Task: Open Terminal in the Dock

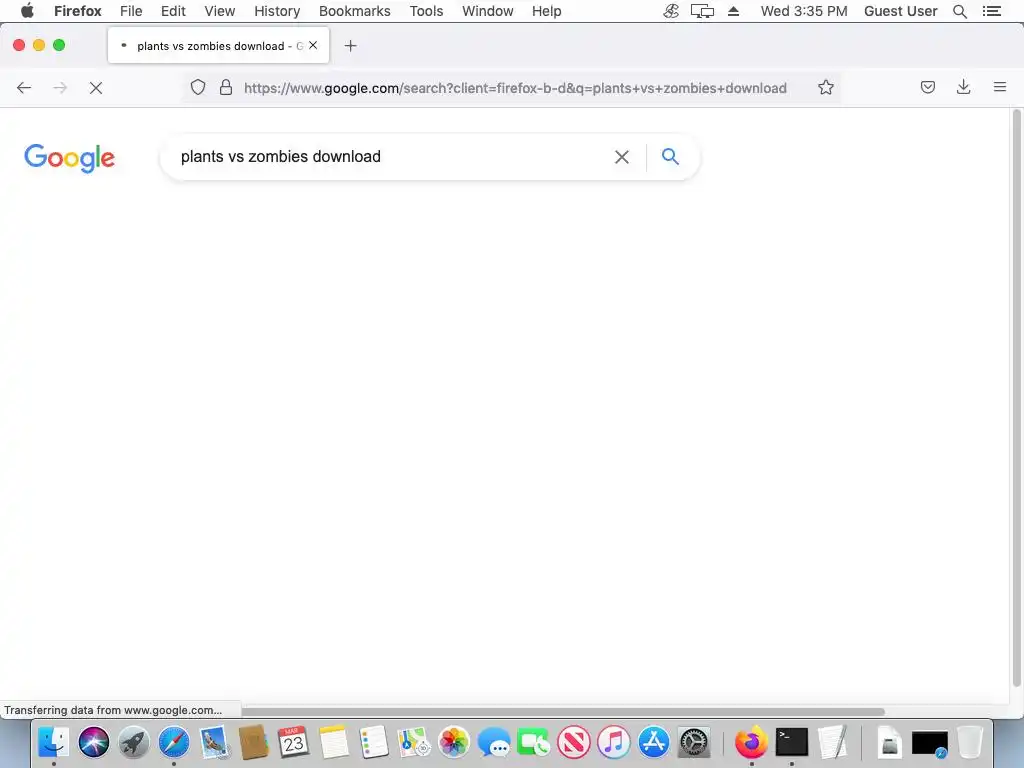Action: click(x=792, y=743)
